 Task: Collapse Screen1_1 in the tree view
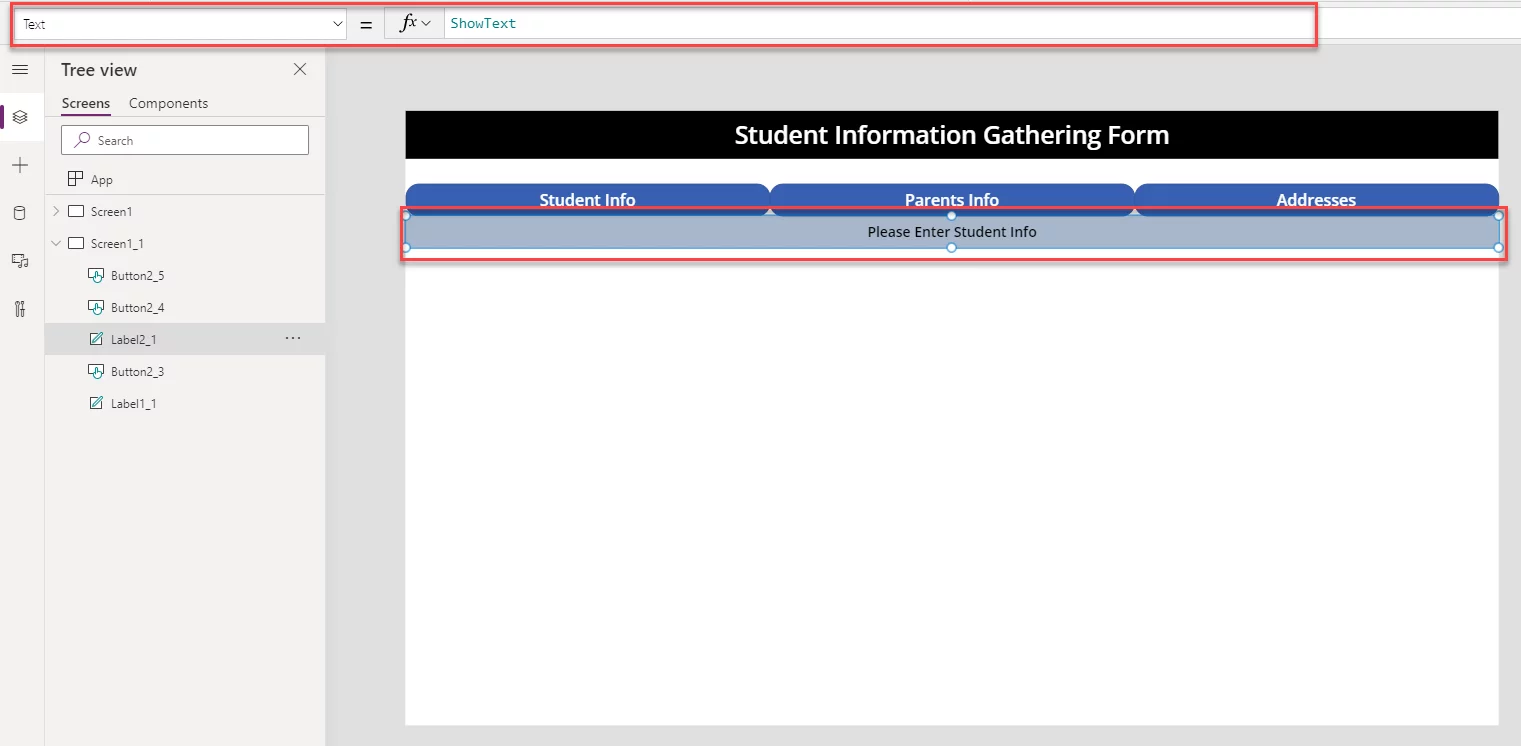click(x=56, y=243)
